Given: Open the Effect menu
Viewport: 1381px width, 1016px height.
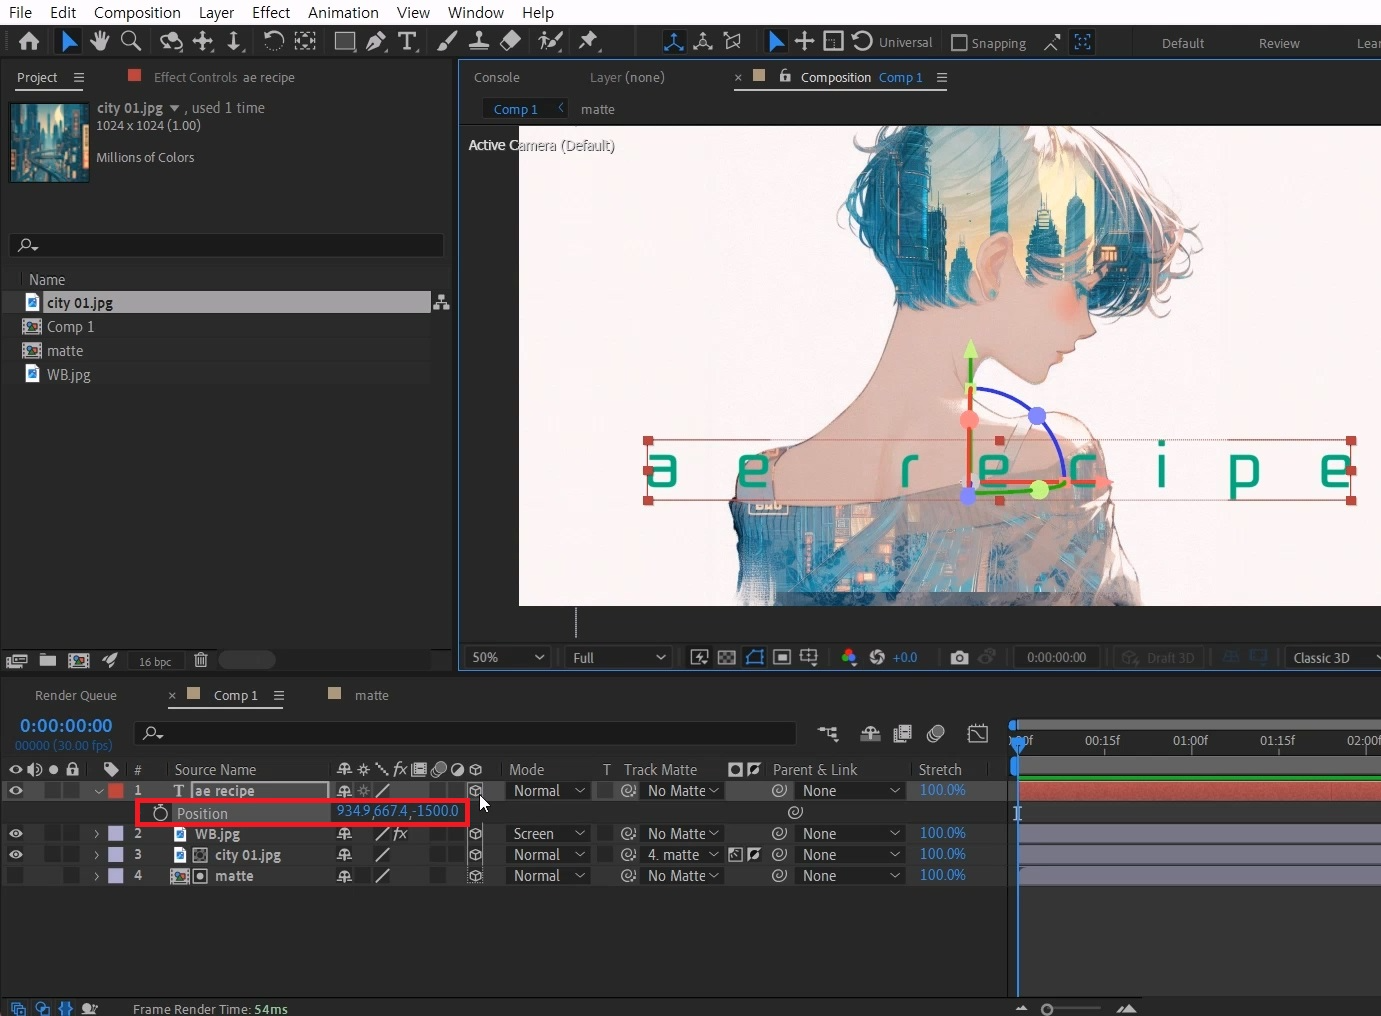Looking at the screenshot, I should pos(271,12).
